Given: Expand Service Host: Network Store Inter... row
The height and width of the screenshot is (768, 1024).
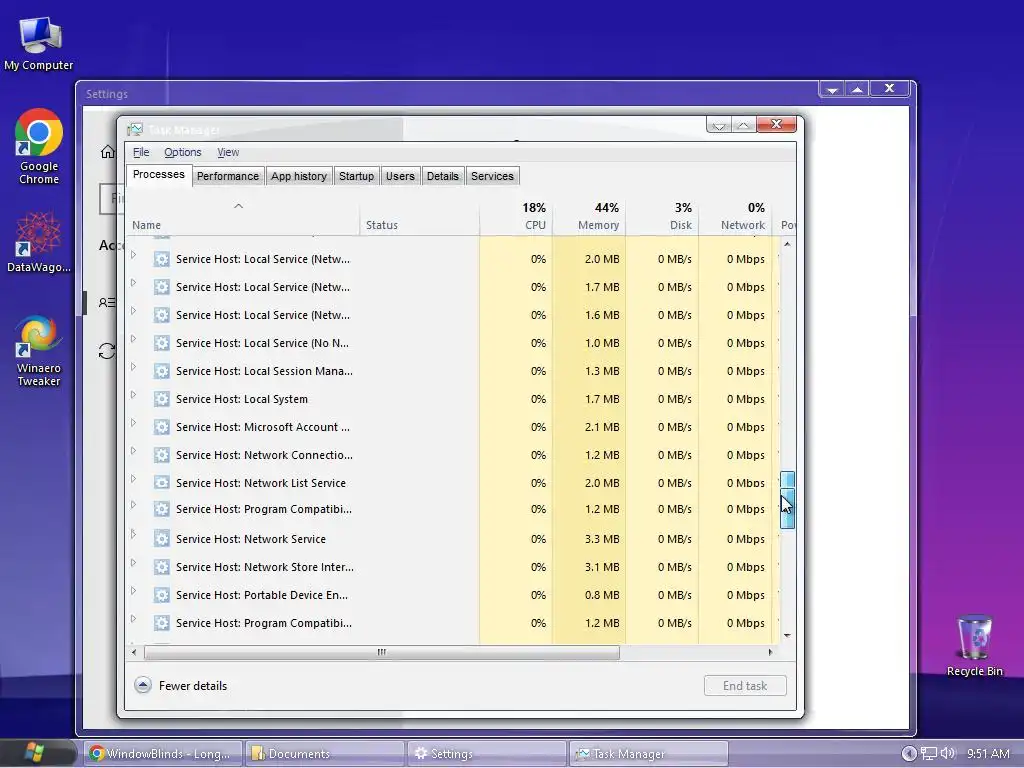Looking at the screenshot, I should (x=133, y=563).
